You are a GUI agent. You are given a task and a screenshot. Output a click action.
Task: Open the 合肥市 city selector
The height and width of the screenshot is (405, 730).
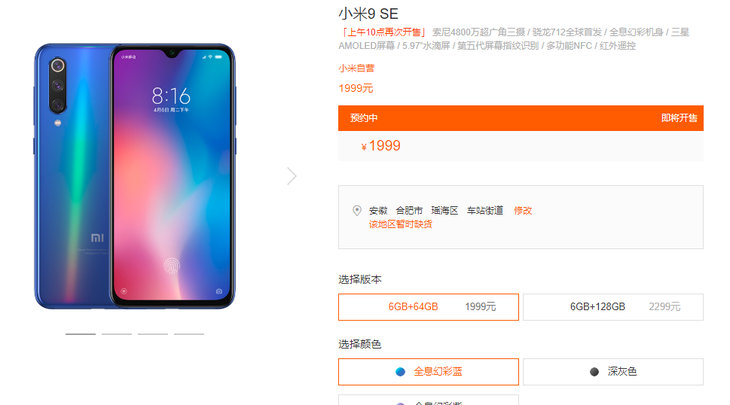(409, 210)
